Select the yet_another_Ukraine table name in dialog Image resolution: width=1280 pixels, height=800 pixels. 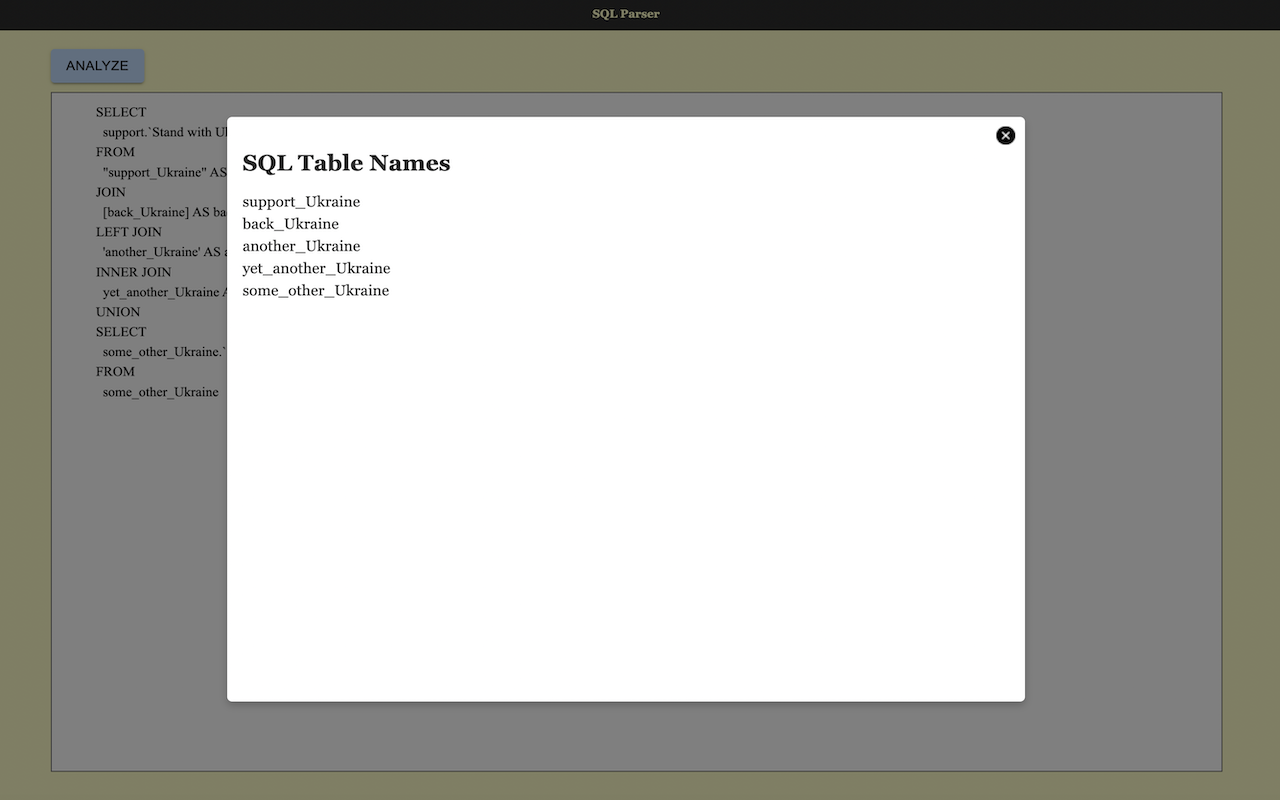tap(316, 268)
